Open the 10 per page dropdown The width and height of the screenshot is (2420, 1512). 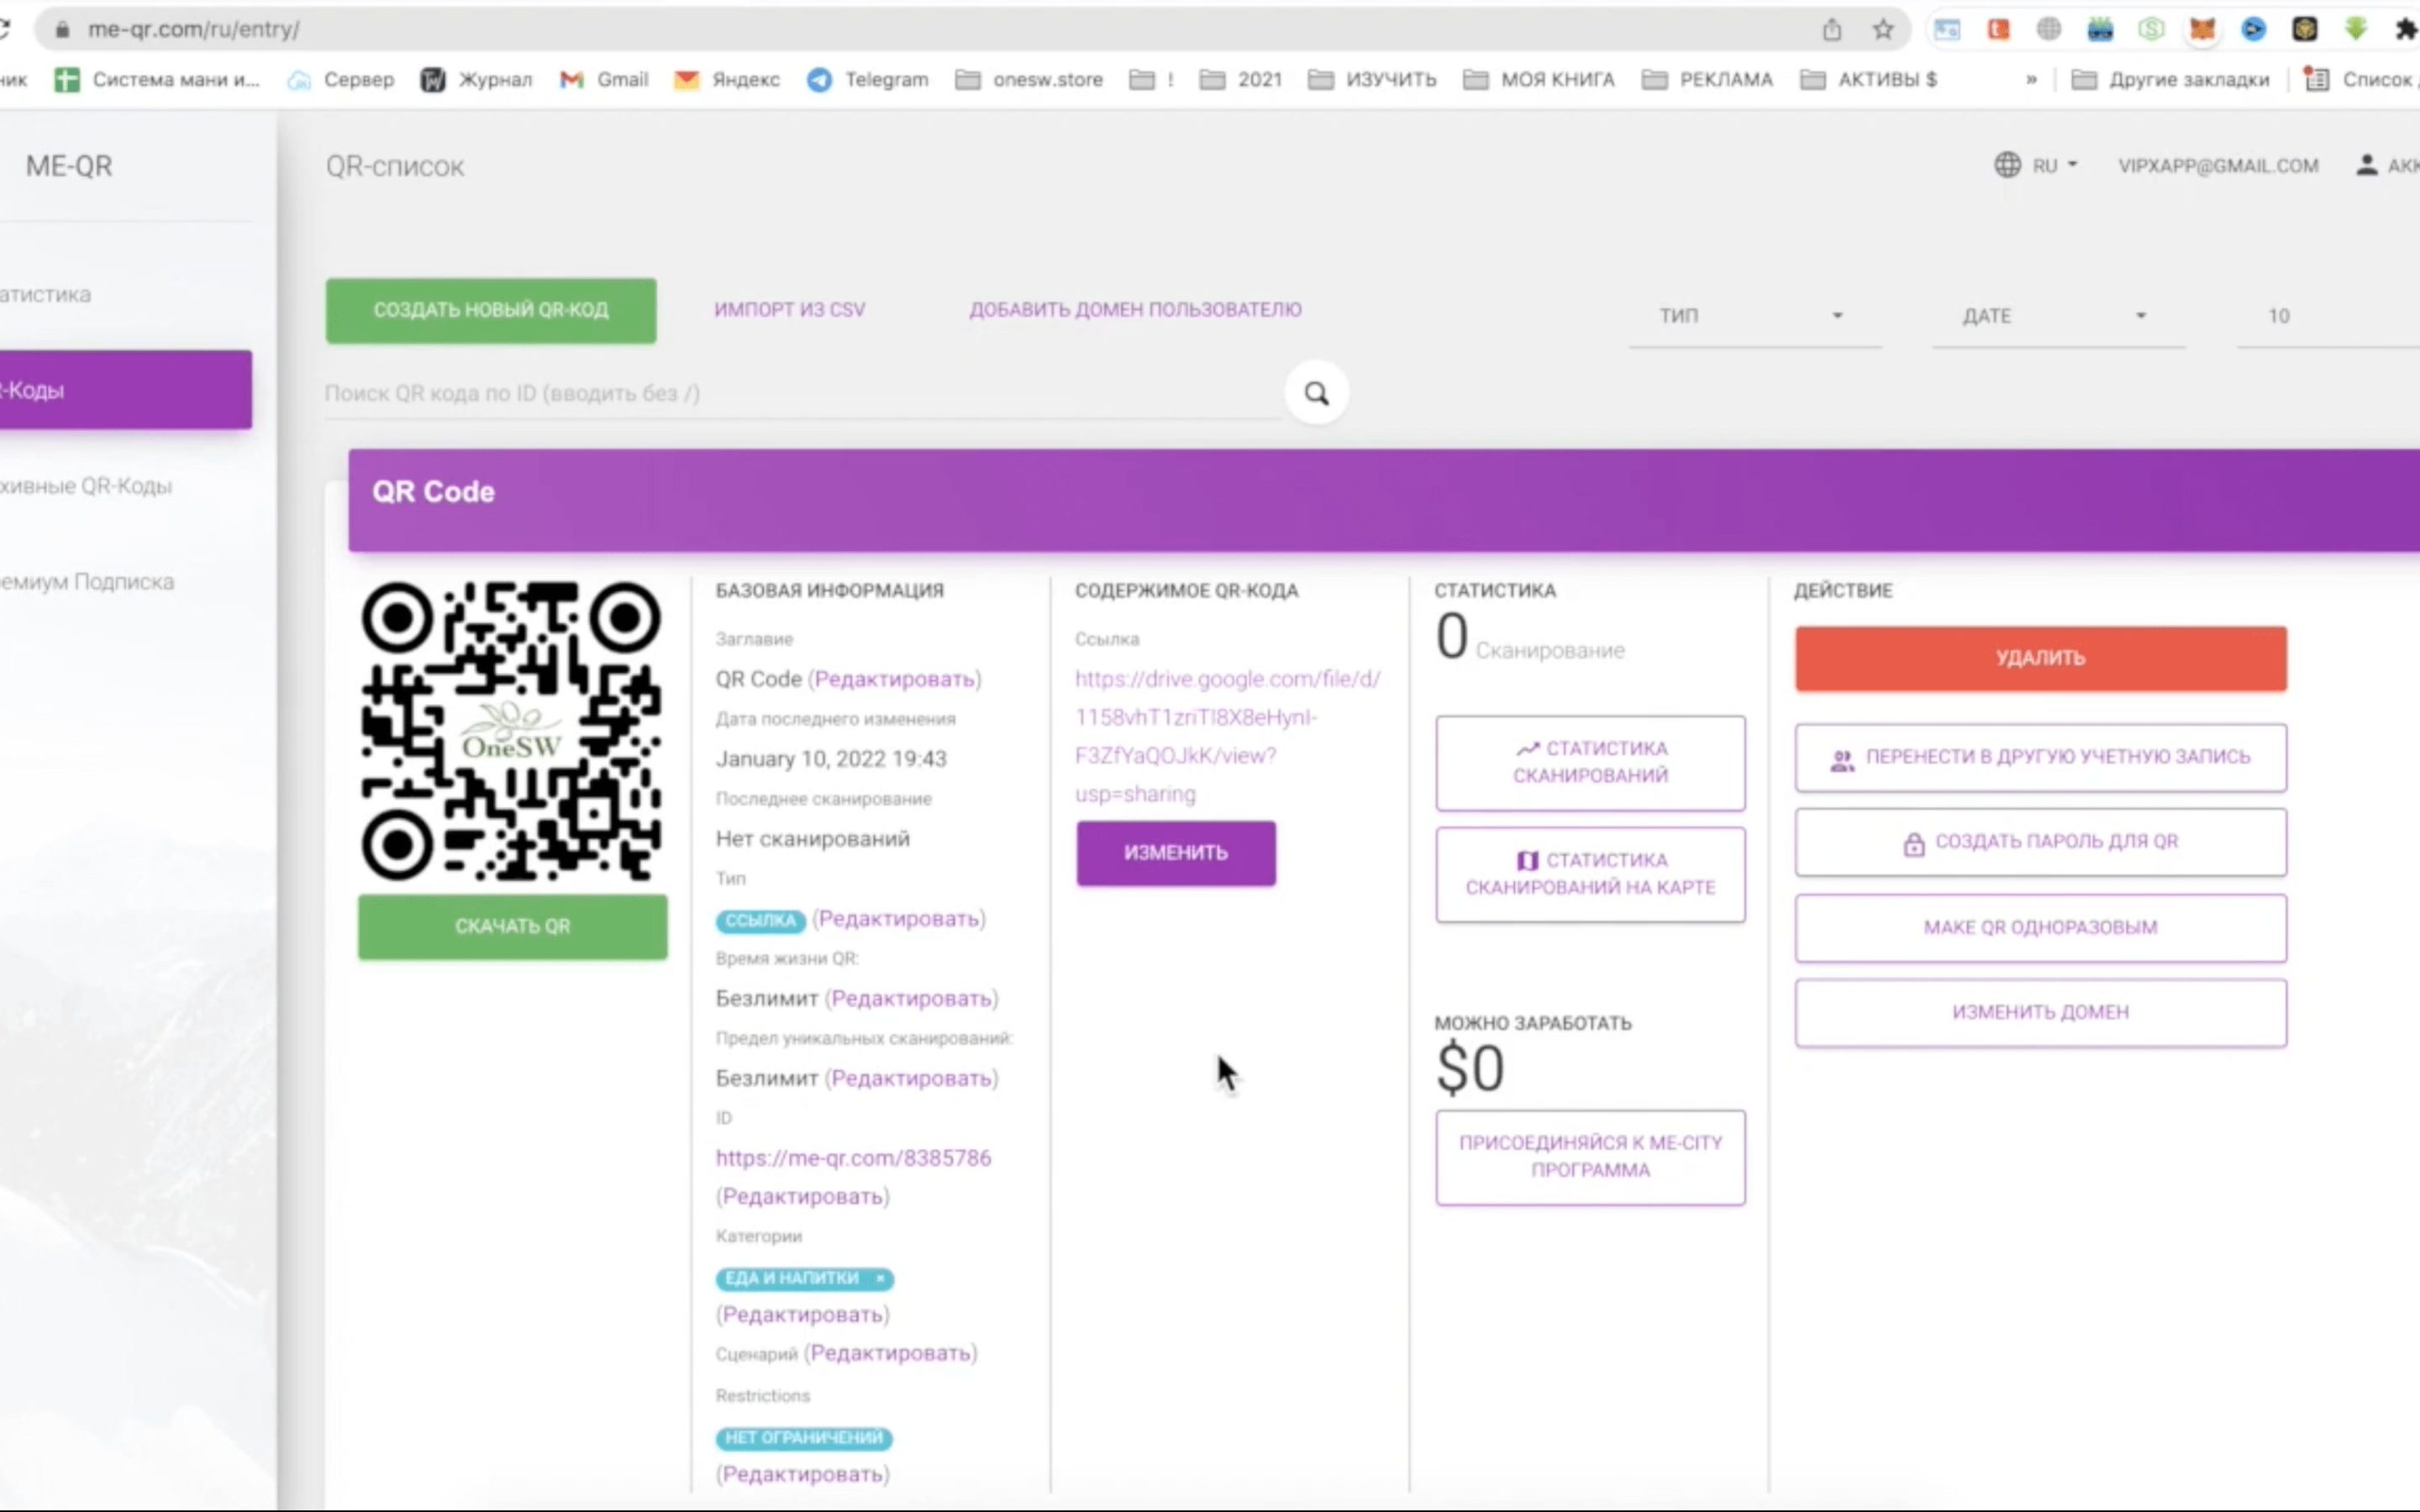tap(2328, 316)
